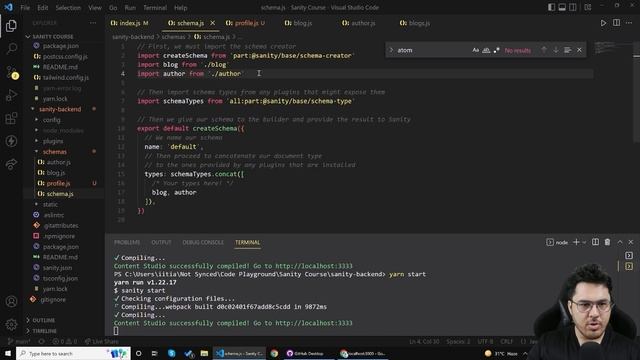
Task: Go to previous find match arrow
Action: point(544,50)
